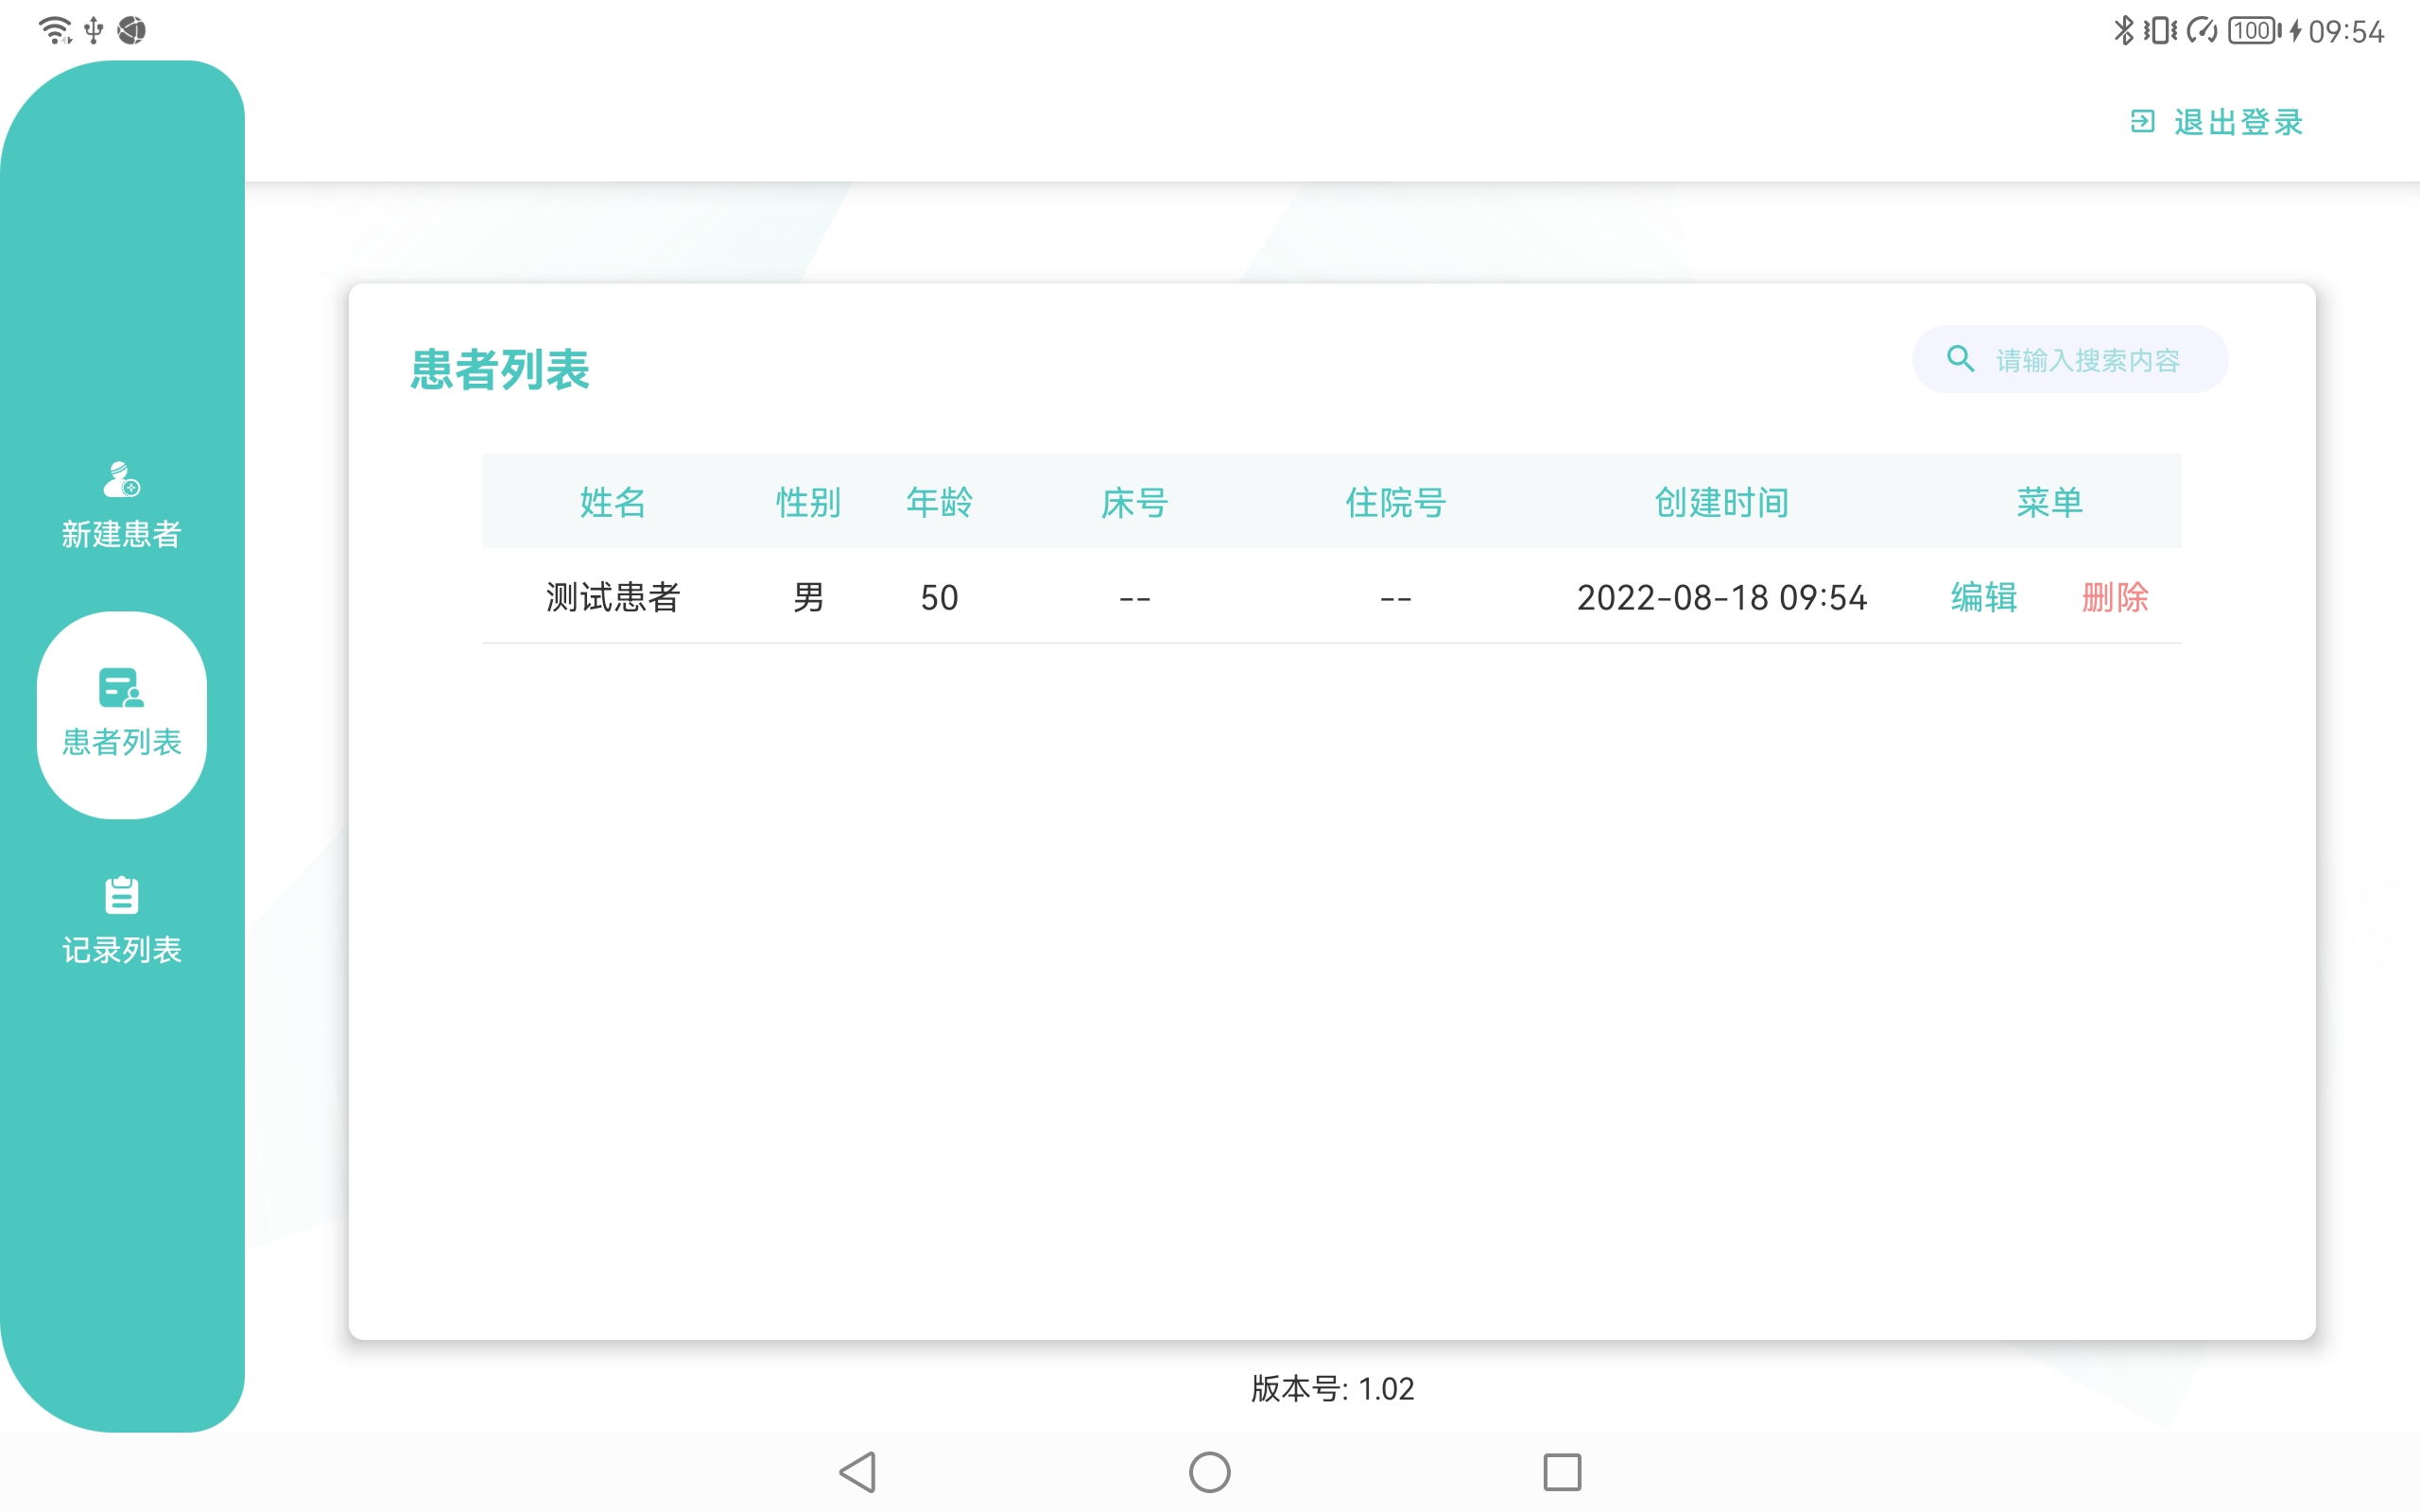The width and height of the screenshot is (2420, 1512).
Task: Click the logout arrow icon
Action: 2142,121
